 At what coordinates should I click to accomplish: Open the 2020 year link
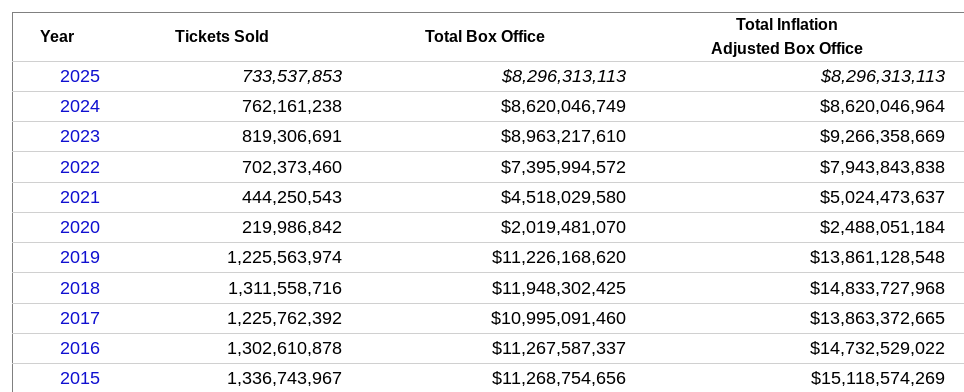pos(79,227)
